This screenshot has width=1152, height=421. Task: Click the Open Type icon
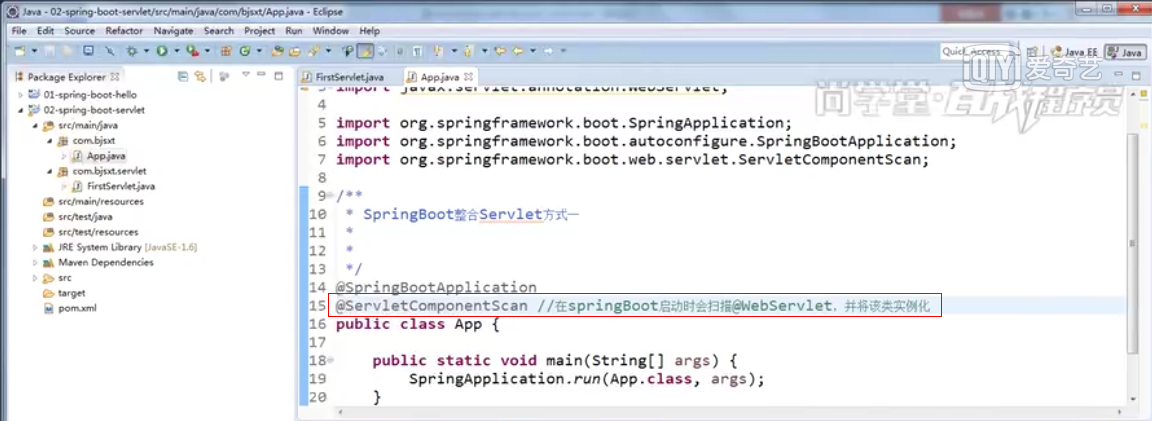point(277,51)
